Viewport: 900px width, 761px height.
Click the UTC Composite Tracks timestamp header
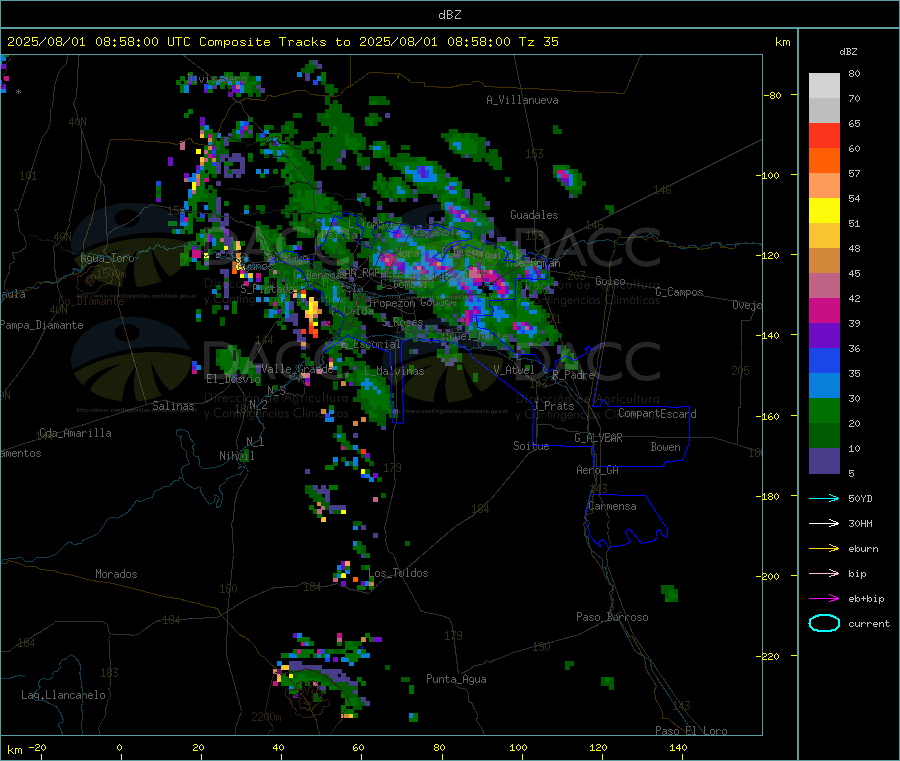point(282,42)
